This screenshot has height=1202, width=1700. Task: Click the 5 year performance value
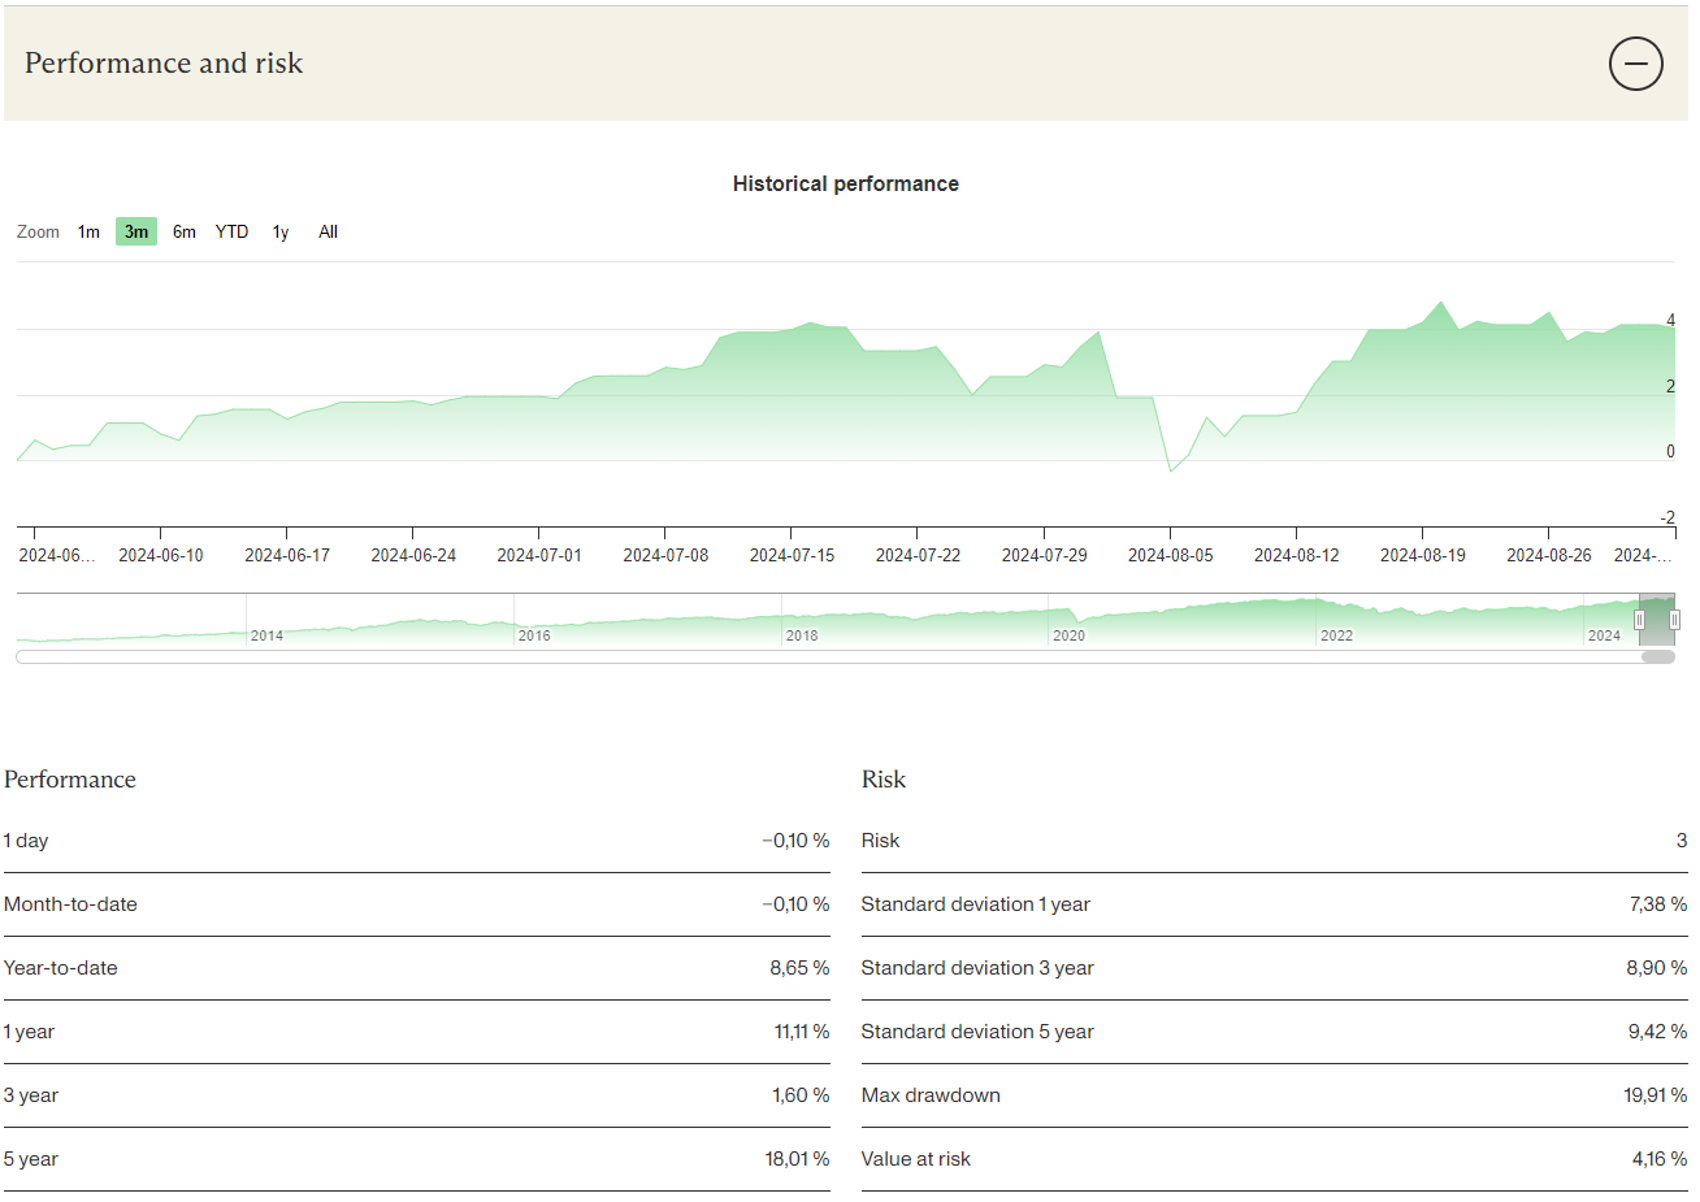(x=796, y=1158)
